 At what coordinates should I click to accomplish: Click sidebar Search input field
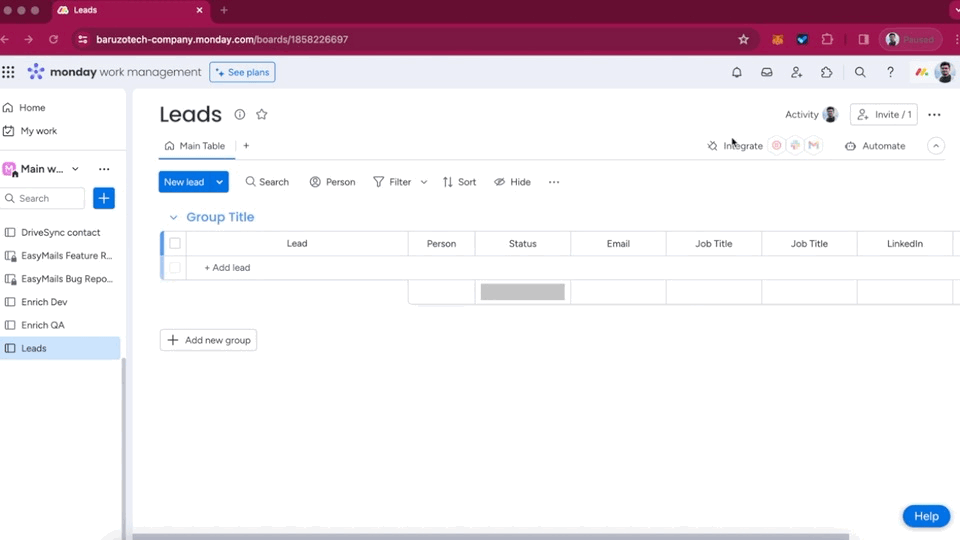(43, 198)
